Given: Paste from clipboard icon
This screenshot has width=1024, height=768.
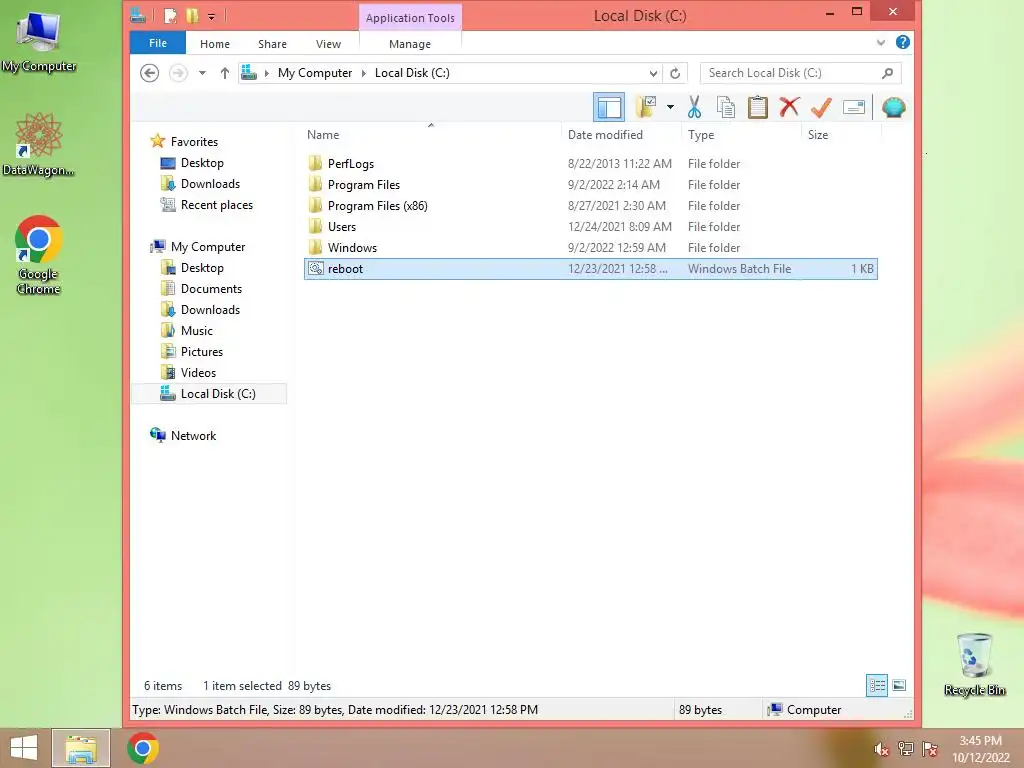Looking at the screenshot, I should click(x=758, y=107).
